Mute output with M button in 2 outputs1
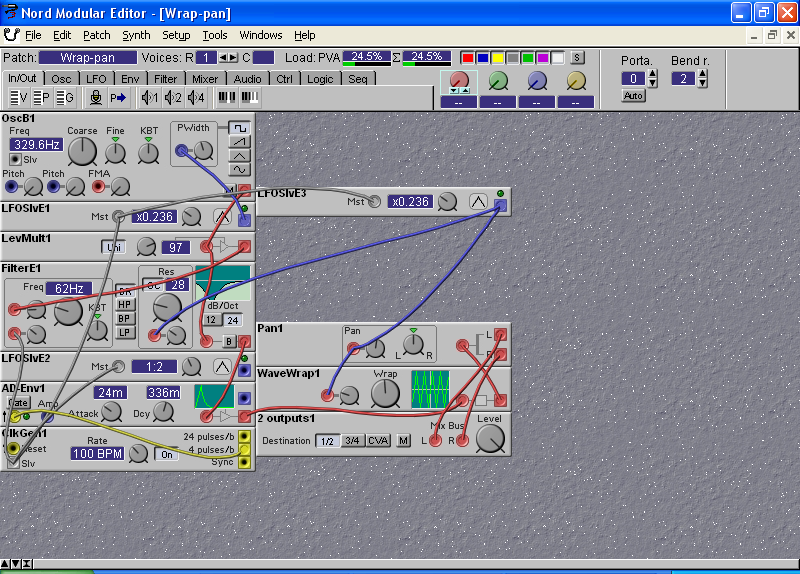Image resolution: width=800 pixels, height=574 pixels. pos(404,440)
